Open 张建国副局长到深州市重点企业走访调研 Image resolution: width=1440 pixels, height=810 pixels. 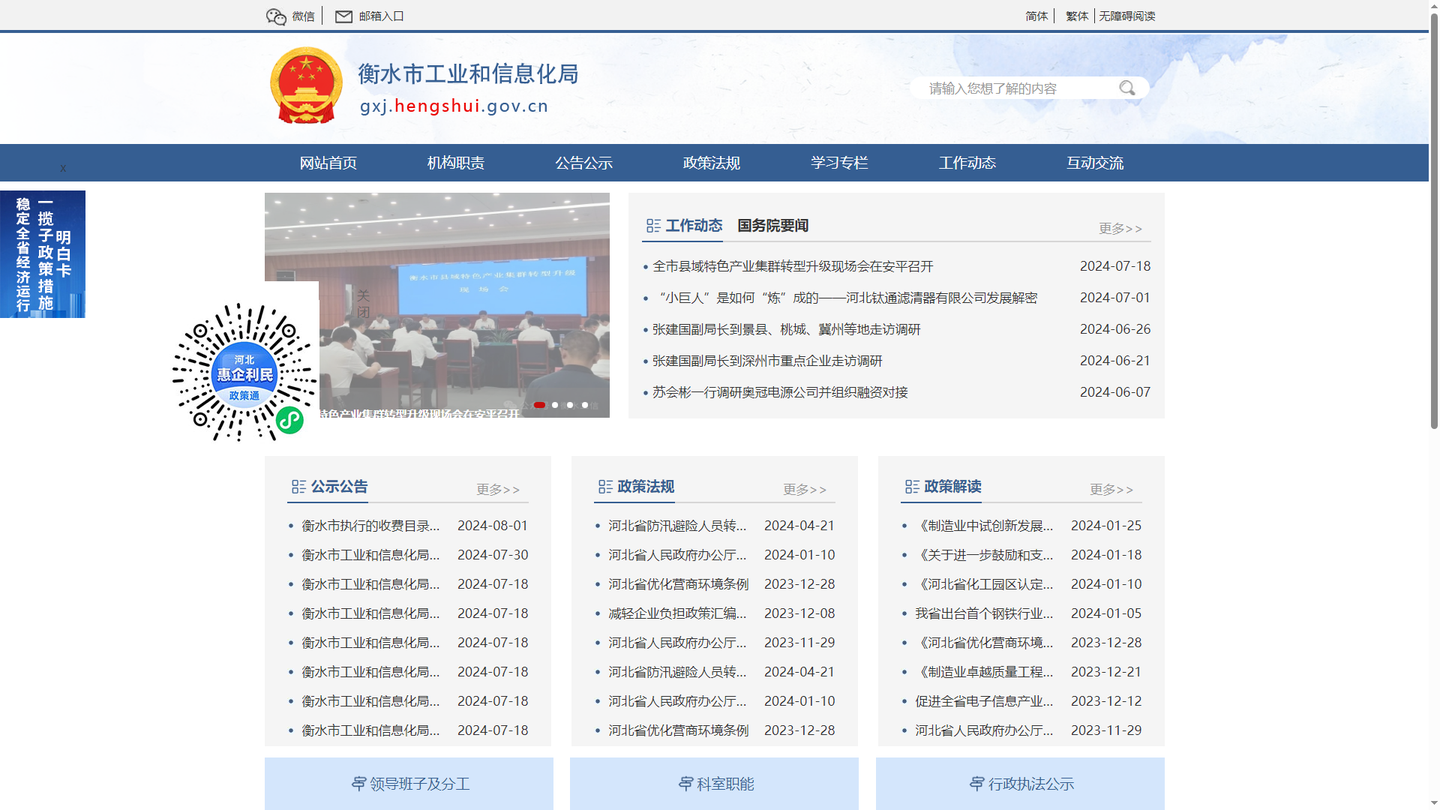pyautogui.click(x=768, y=361)
